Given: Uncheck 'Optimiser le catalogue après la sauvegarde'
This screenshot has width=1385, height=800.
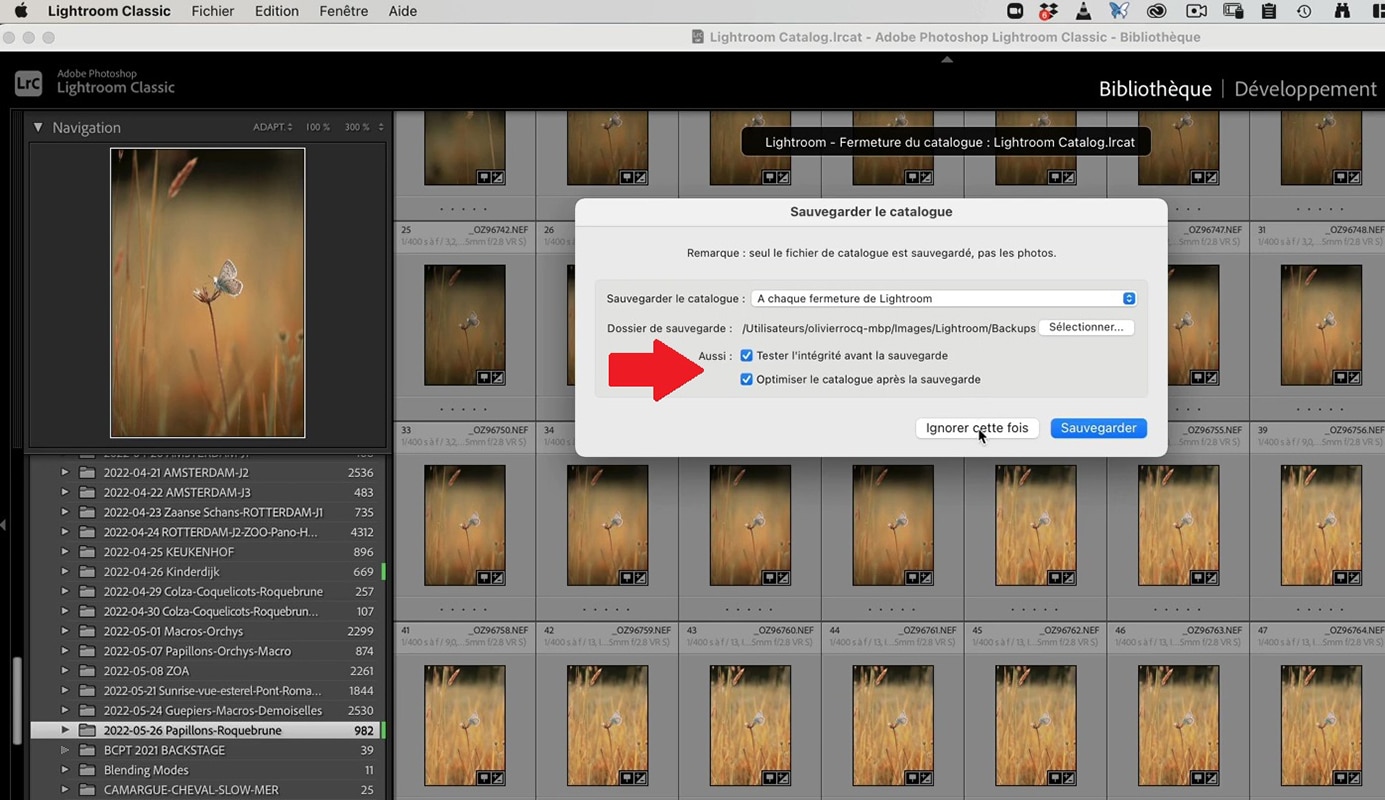Looking at the screenshot, I should point(746,380).
